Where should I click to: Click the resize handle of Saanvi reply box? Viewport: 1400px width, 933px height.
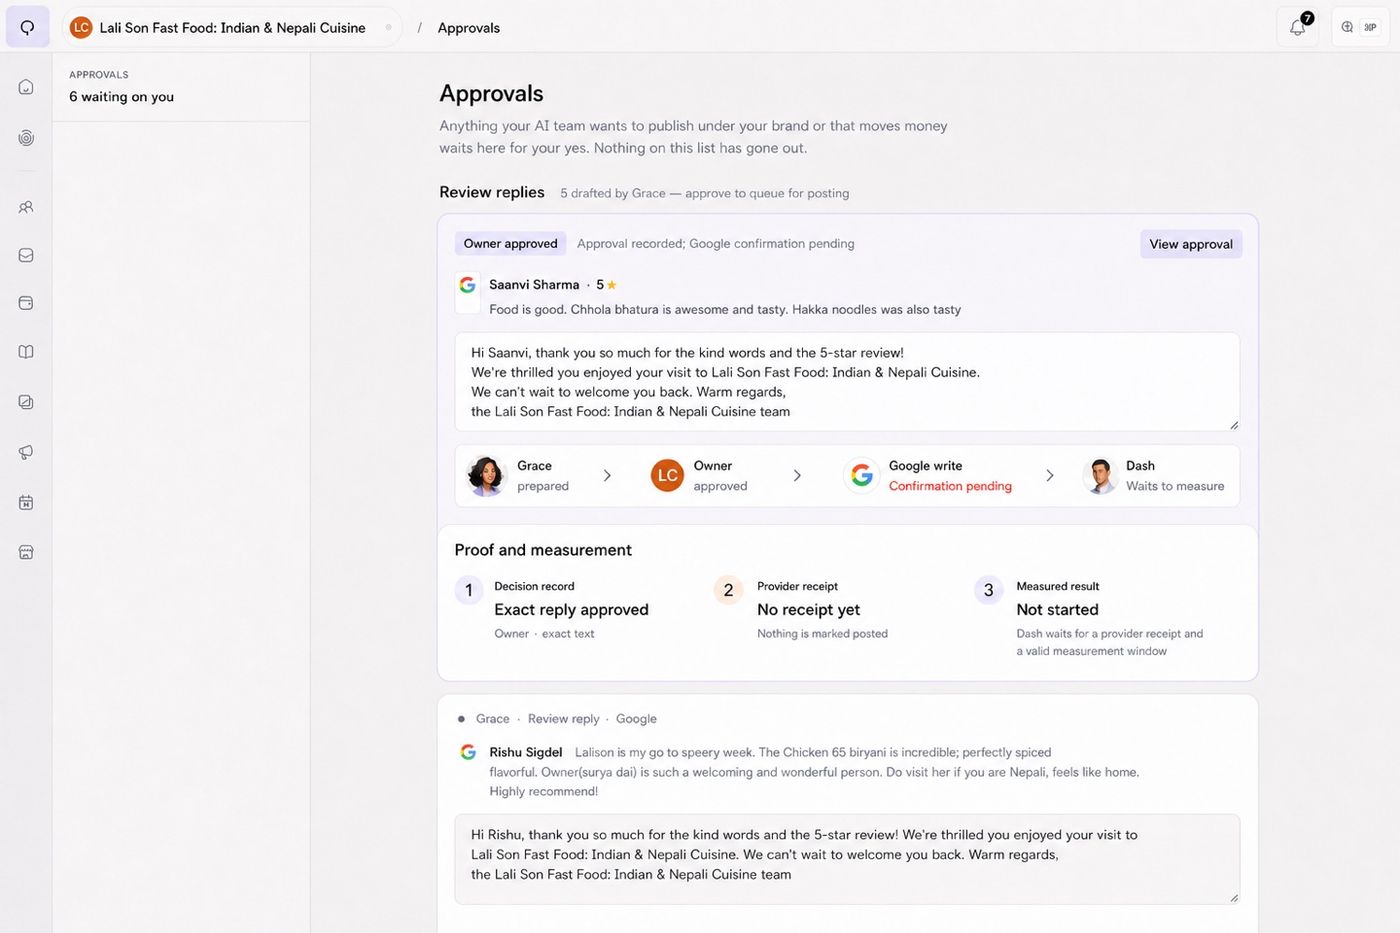[x=1234, y=425]
